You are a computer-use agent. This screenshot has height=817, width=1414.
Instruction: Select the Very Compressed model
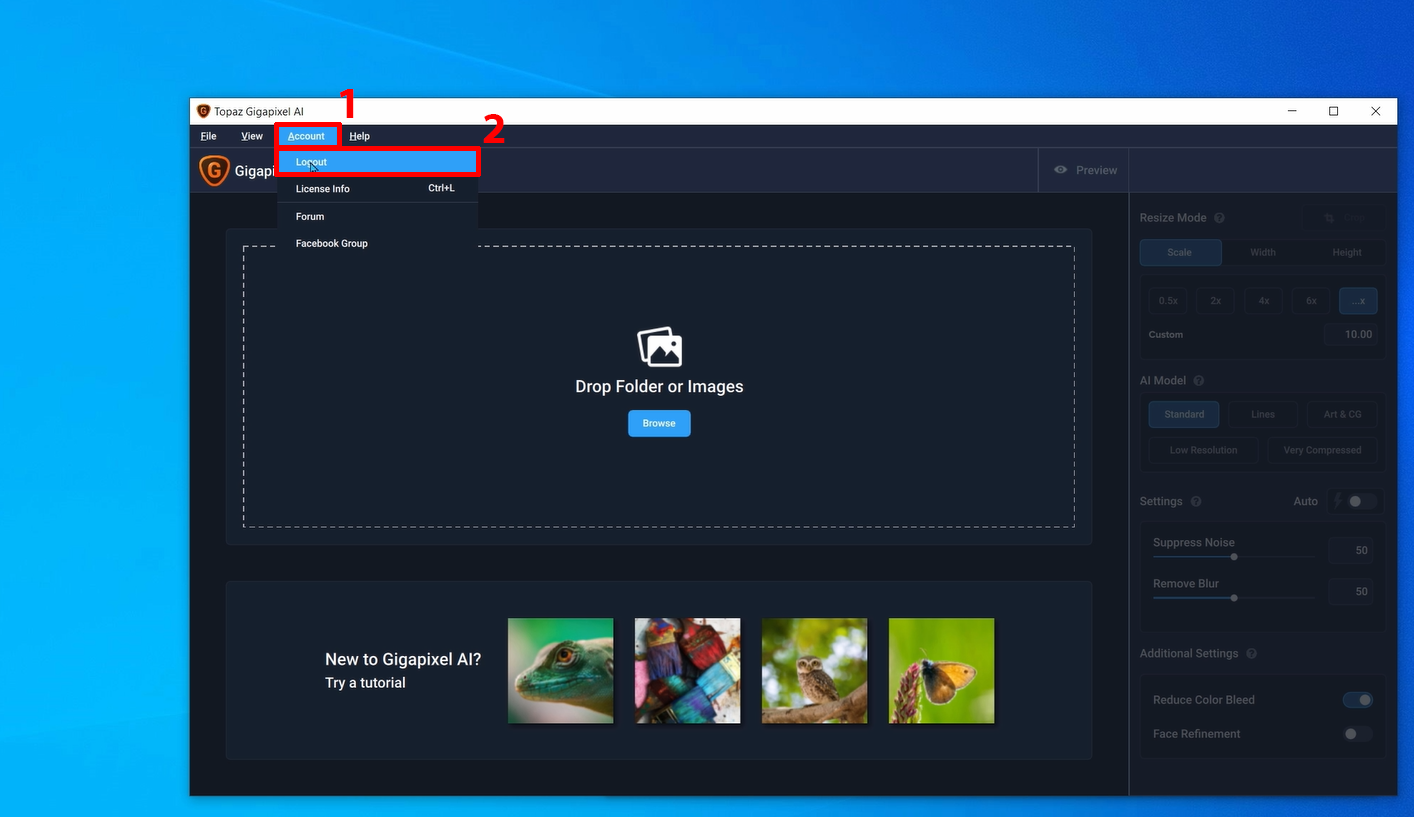(x=1322, y=450)
